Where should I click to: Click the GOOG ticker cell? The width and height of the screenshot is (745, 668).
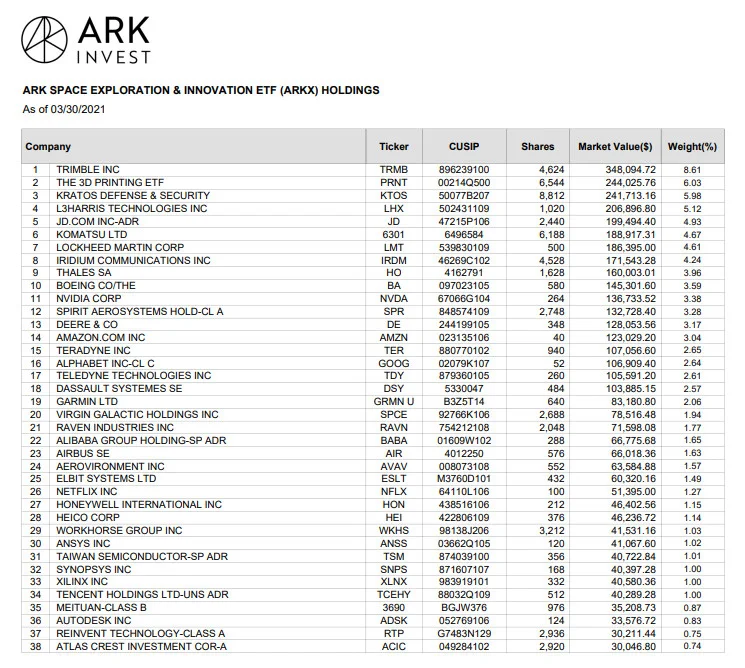click(x=393, y=363)
